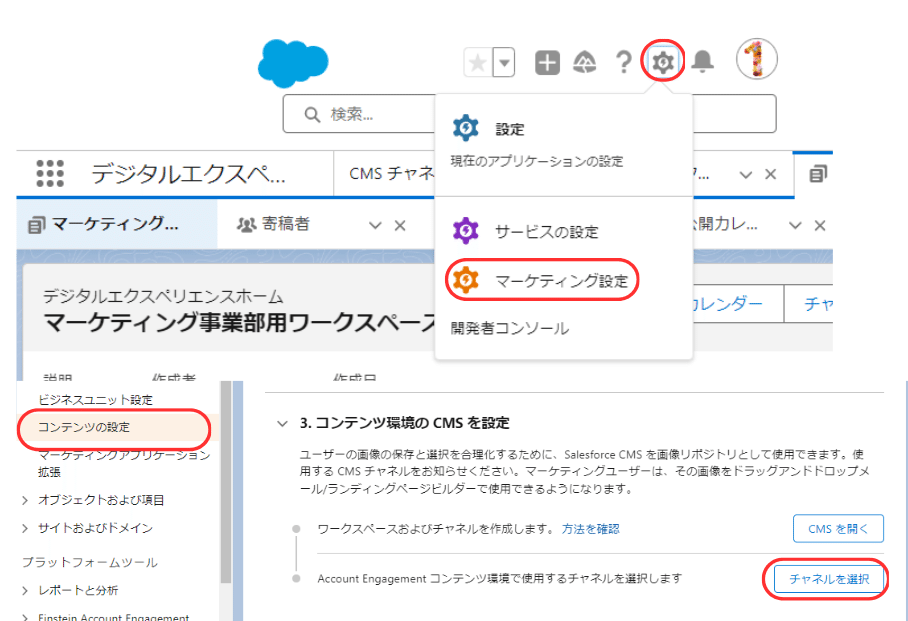908x621 pixels.
Task: Select マーケティング設定 menu entry
Action: (x=563, y=281)
